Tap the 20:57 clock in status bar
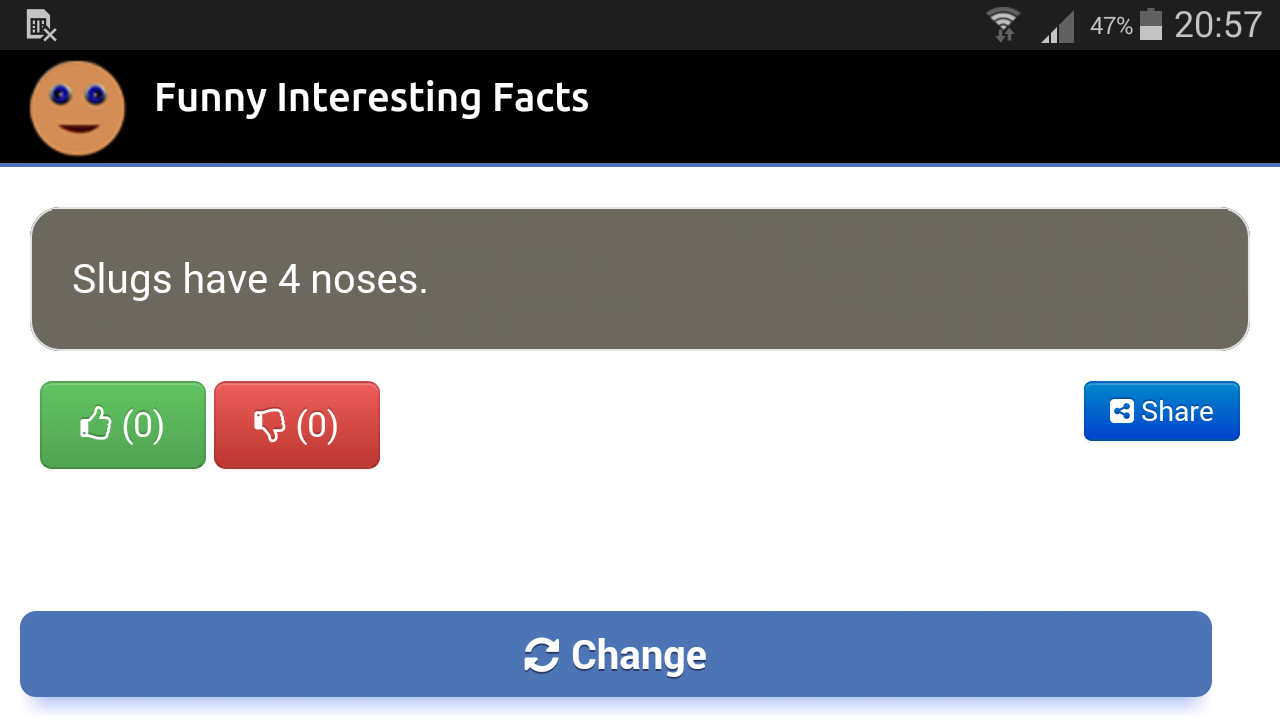Viewport: 1280px width, 720px height. (1218, 25)
